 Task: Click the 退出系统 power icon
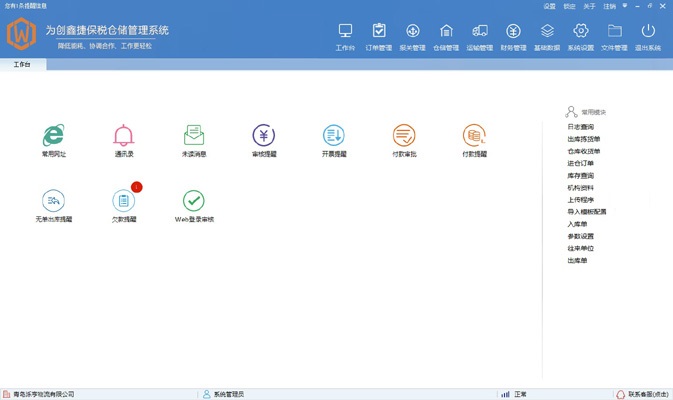tap(648, 36)
